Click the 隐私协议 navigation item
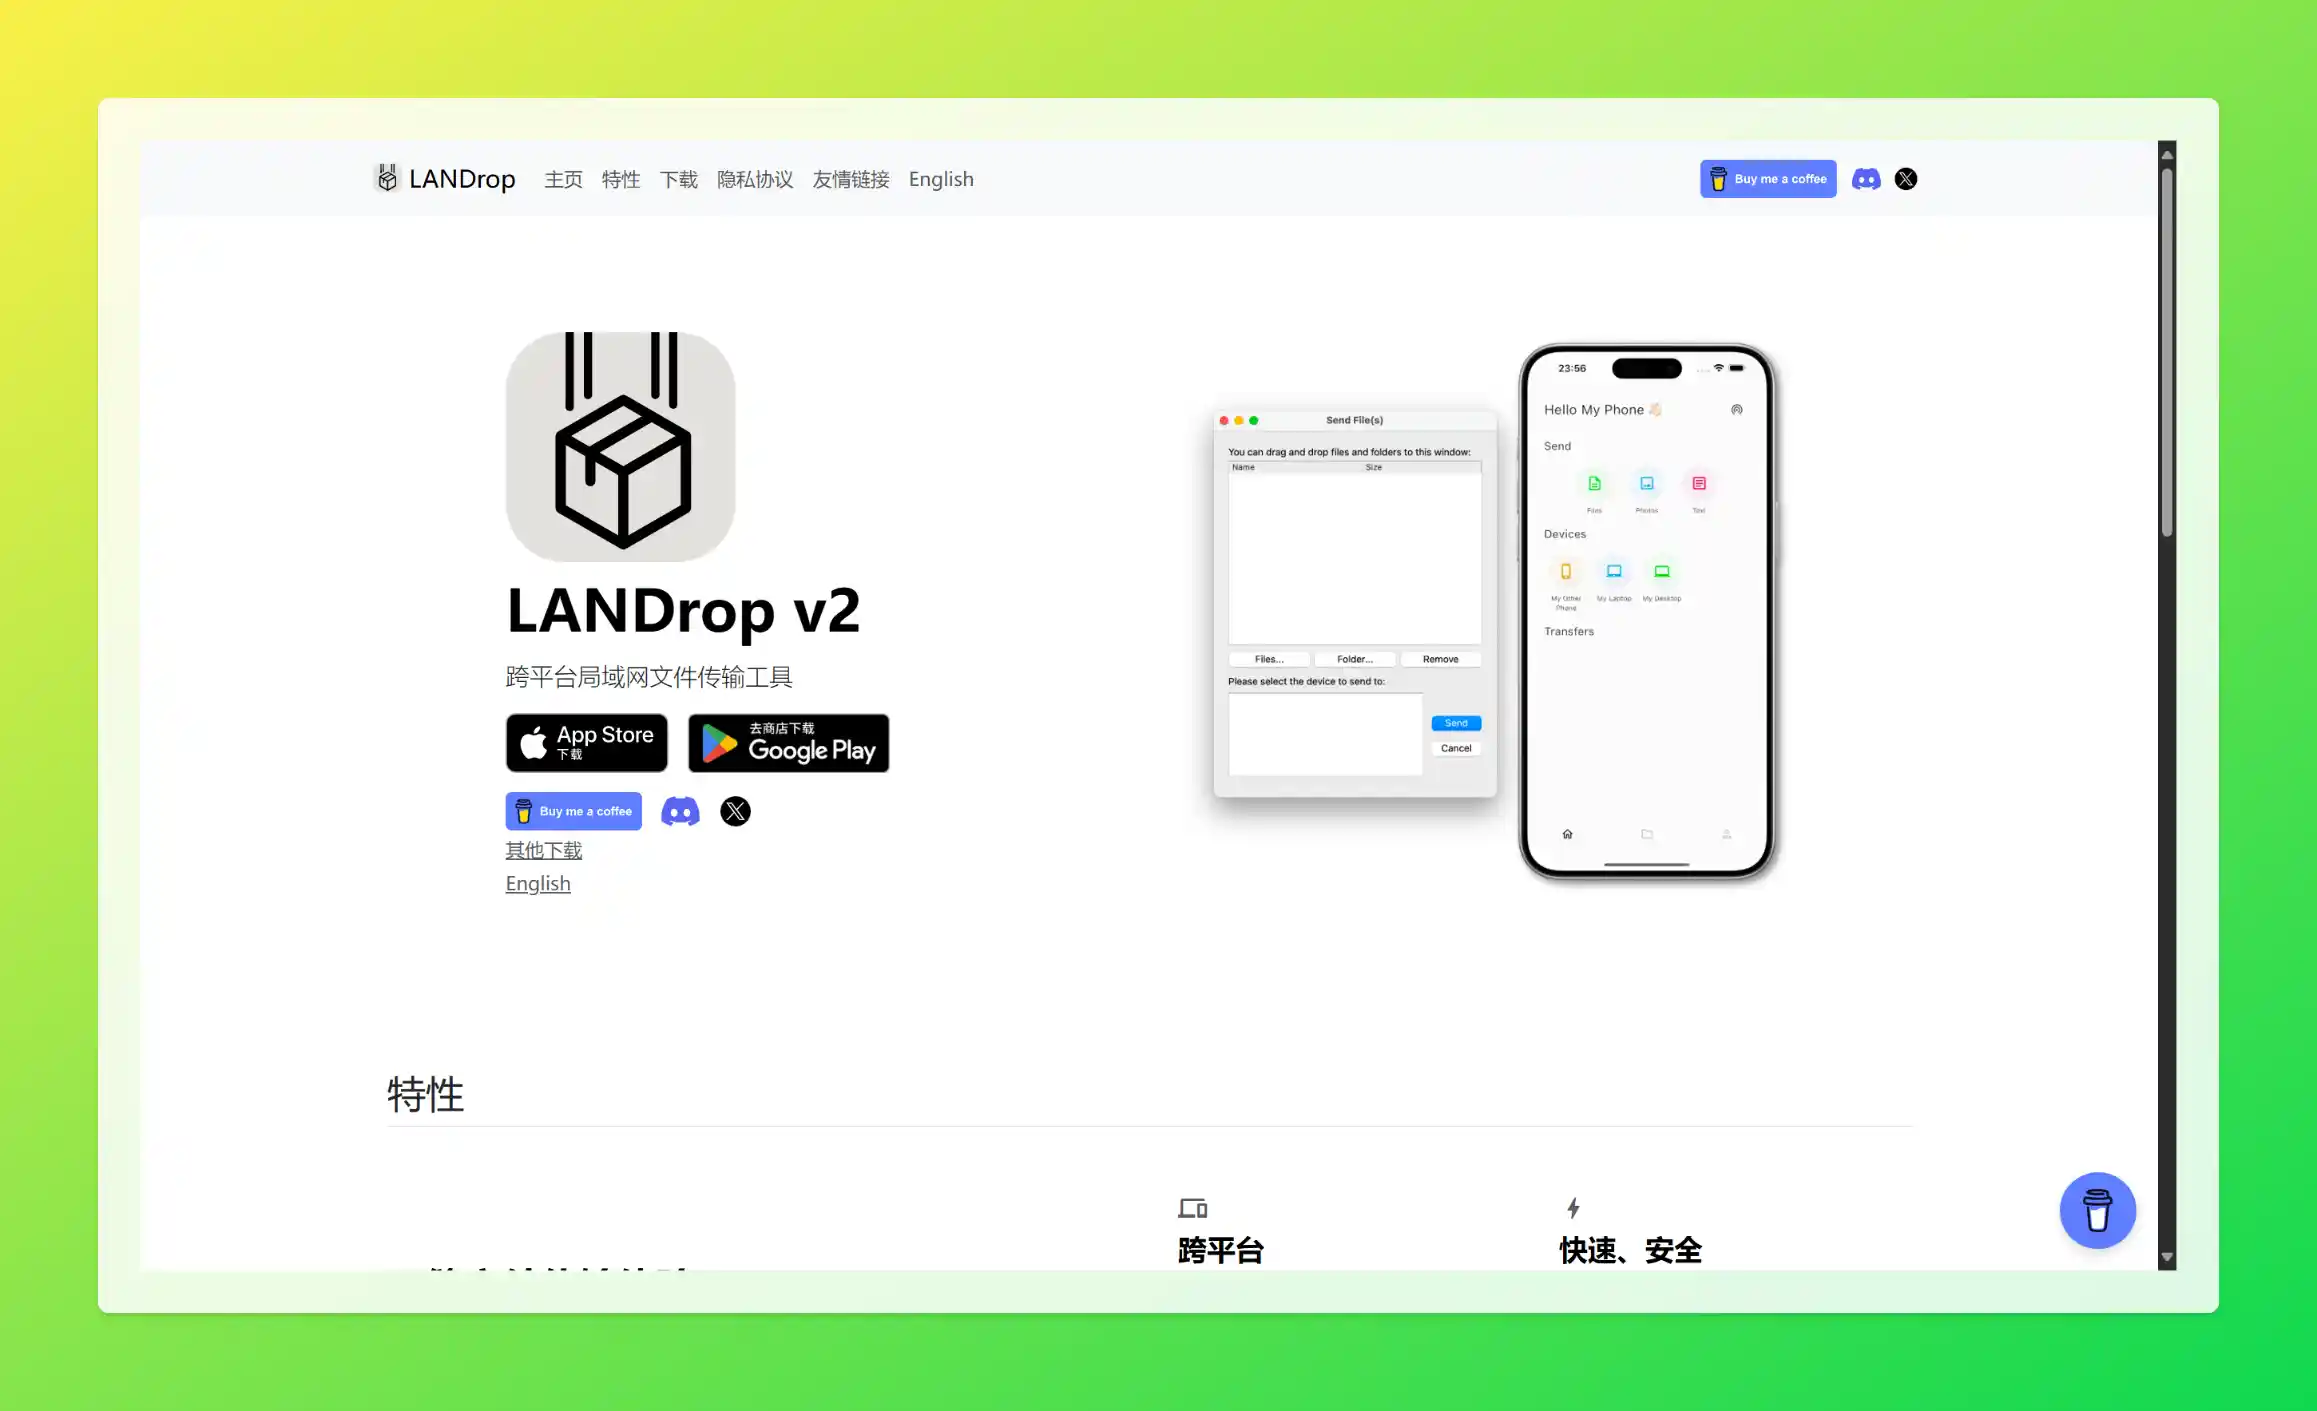 [755, 179]
